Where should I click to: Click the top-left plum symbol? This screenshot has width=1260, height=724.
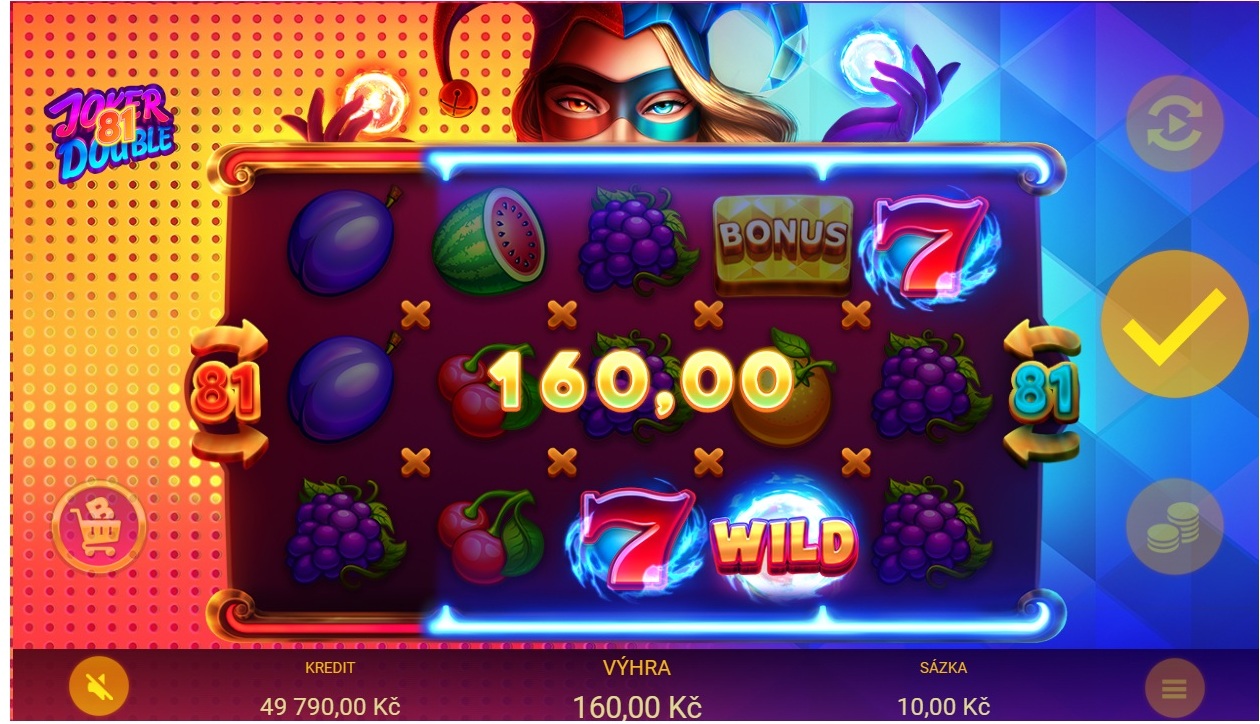click(x=341, y=240)
